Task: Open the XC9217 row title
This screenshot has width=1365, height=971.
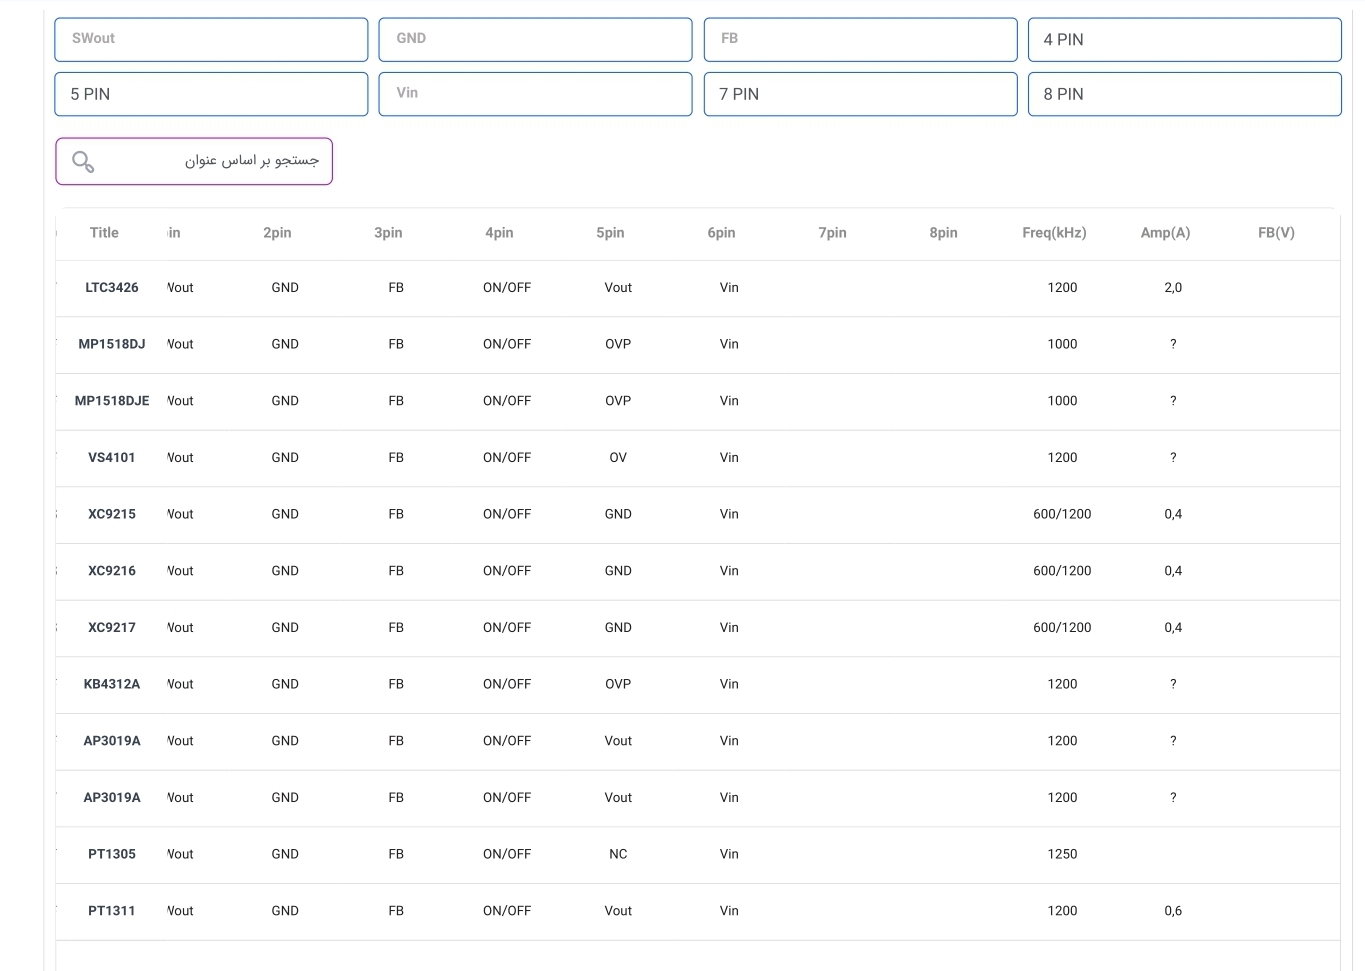Action: [x=112, y=628]
